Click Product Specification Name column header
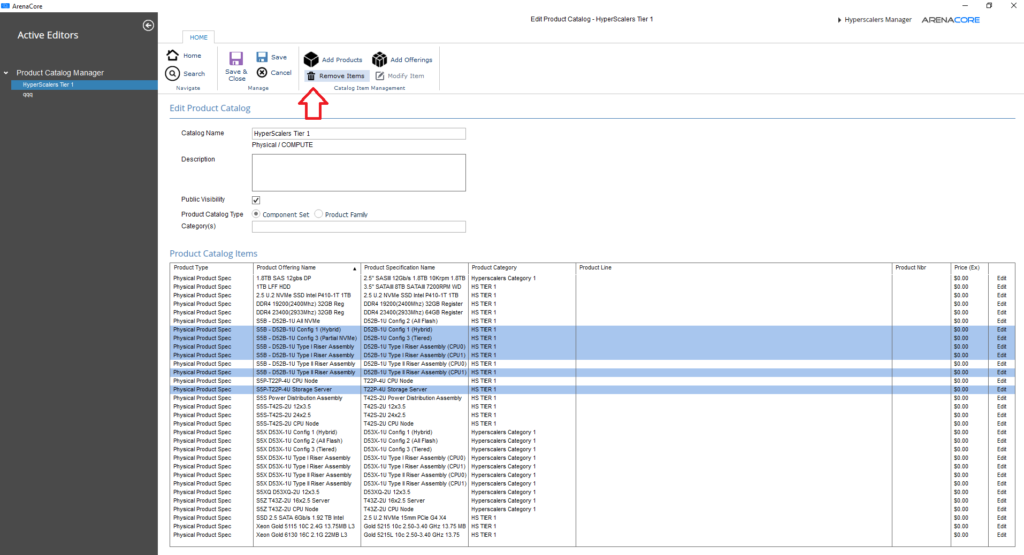The image size is (1024, 555). (x=414, y=268)
